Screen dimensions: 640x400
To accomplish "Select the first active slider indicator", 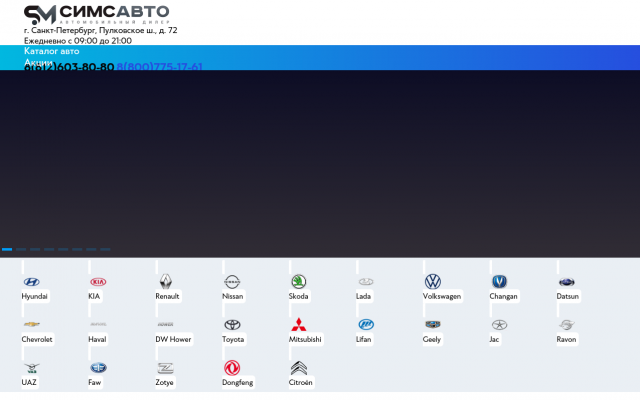I will (7, 249).
